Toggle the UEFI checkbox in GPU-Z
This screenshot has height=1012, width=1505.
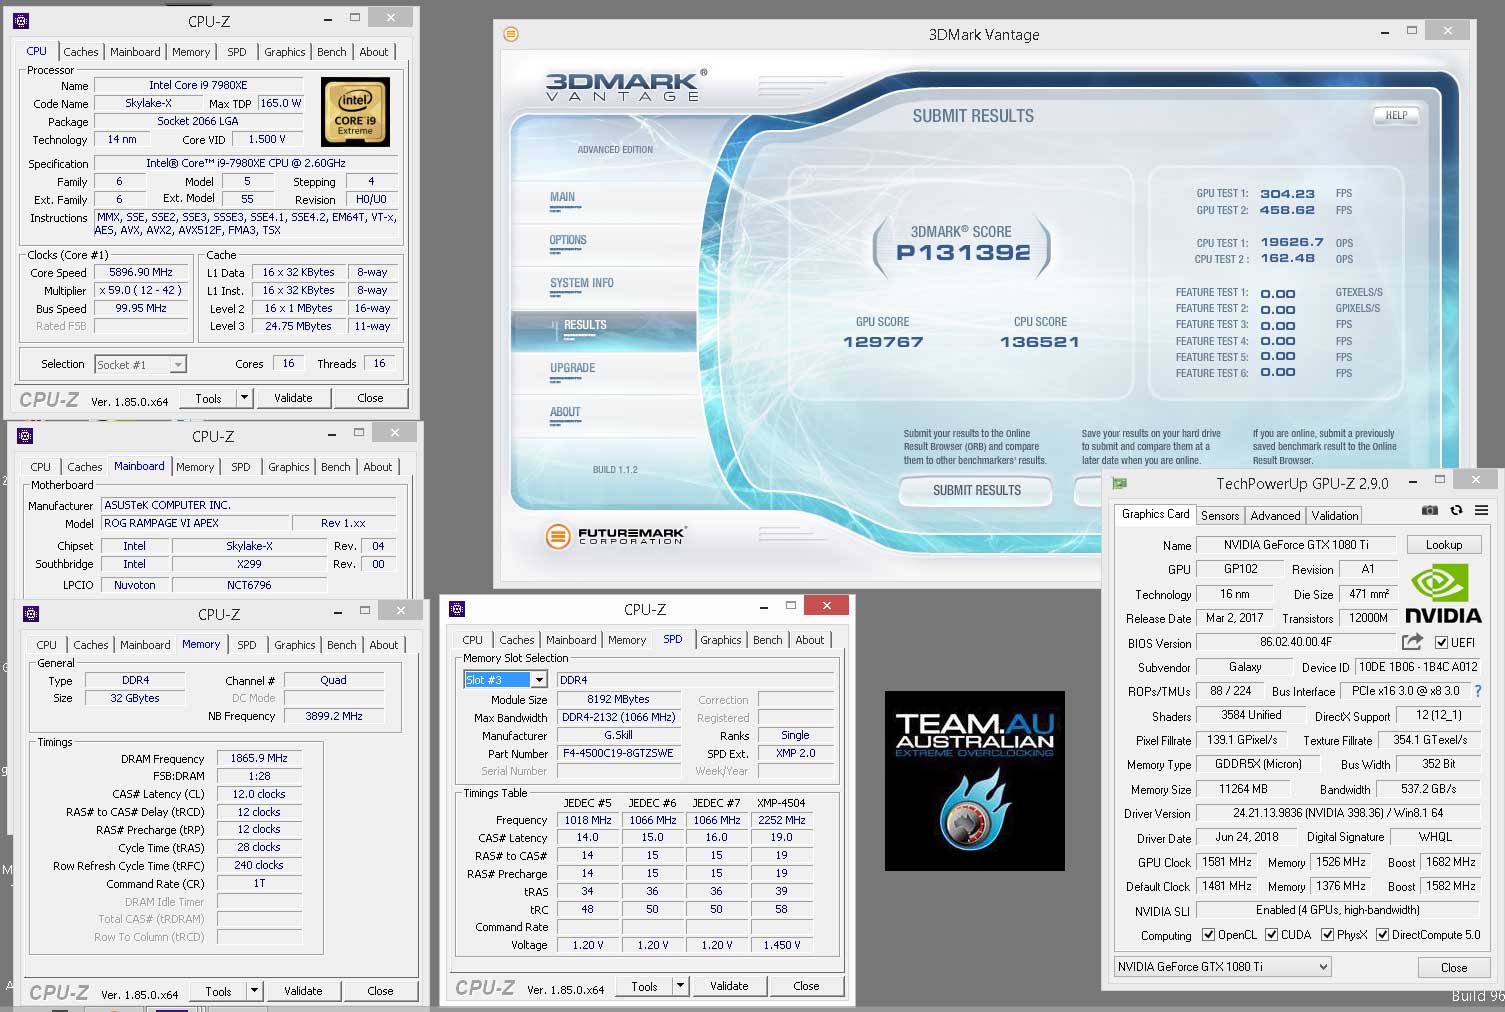[1442, 642]
